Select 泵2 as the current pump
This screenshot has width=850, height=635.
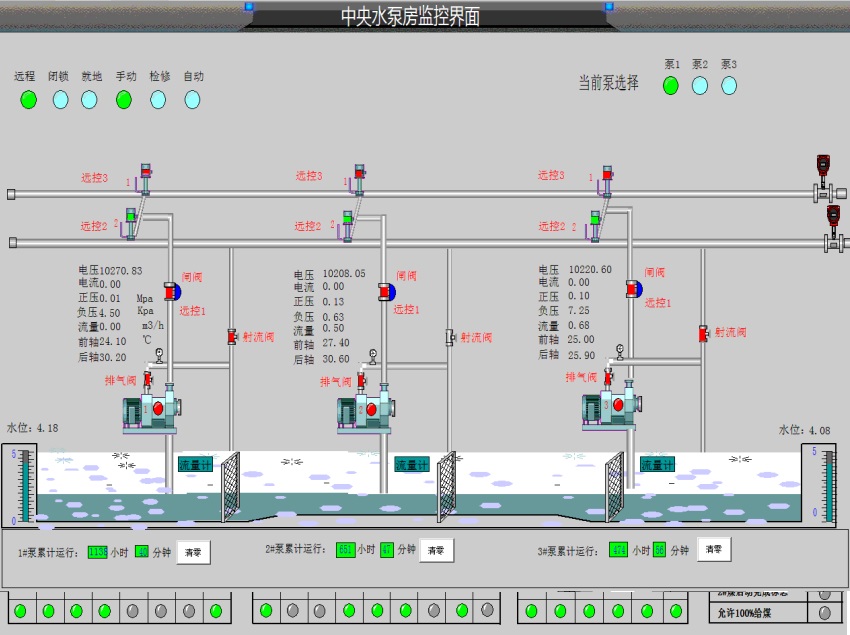[700, 85]
